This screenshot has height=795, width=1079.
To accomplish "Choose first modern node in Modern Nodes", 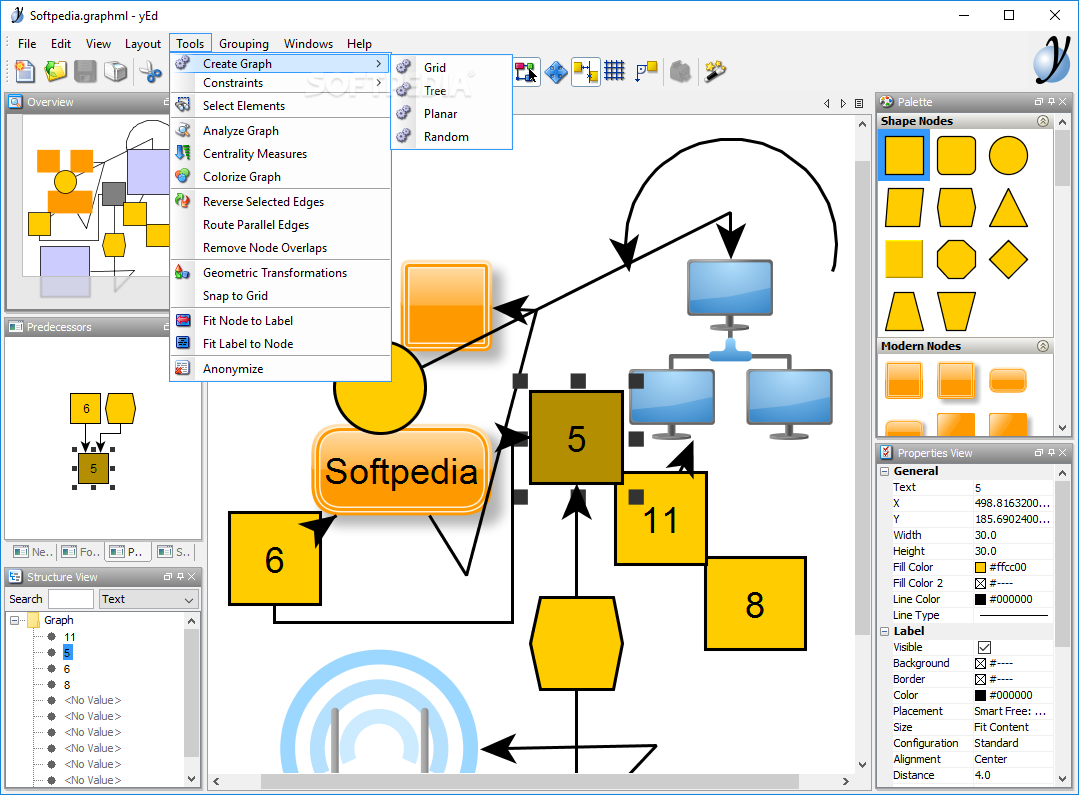I will tap(904, 381).
